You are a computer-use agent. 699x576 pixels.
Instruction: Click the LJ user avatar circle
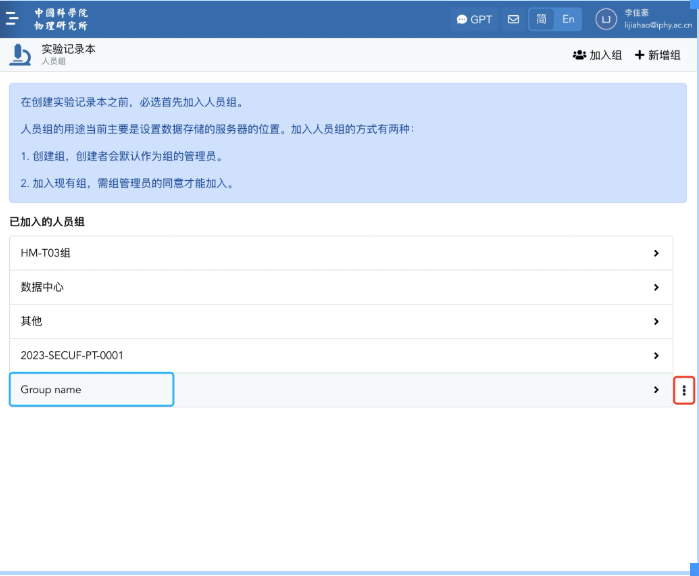click(606, 19)
